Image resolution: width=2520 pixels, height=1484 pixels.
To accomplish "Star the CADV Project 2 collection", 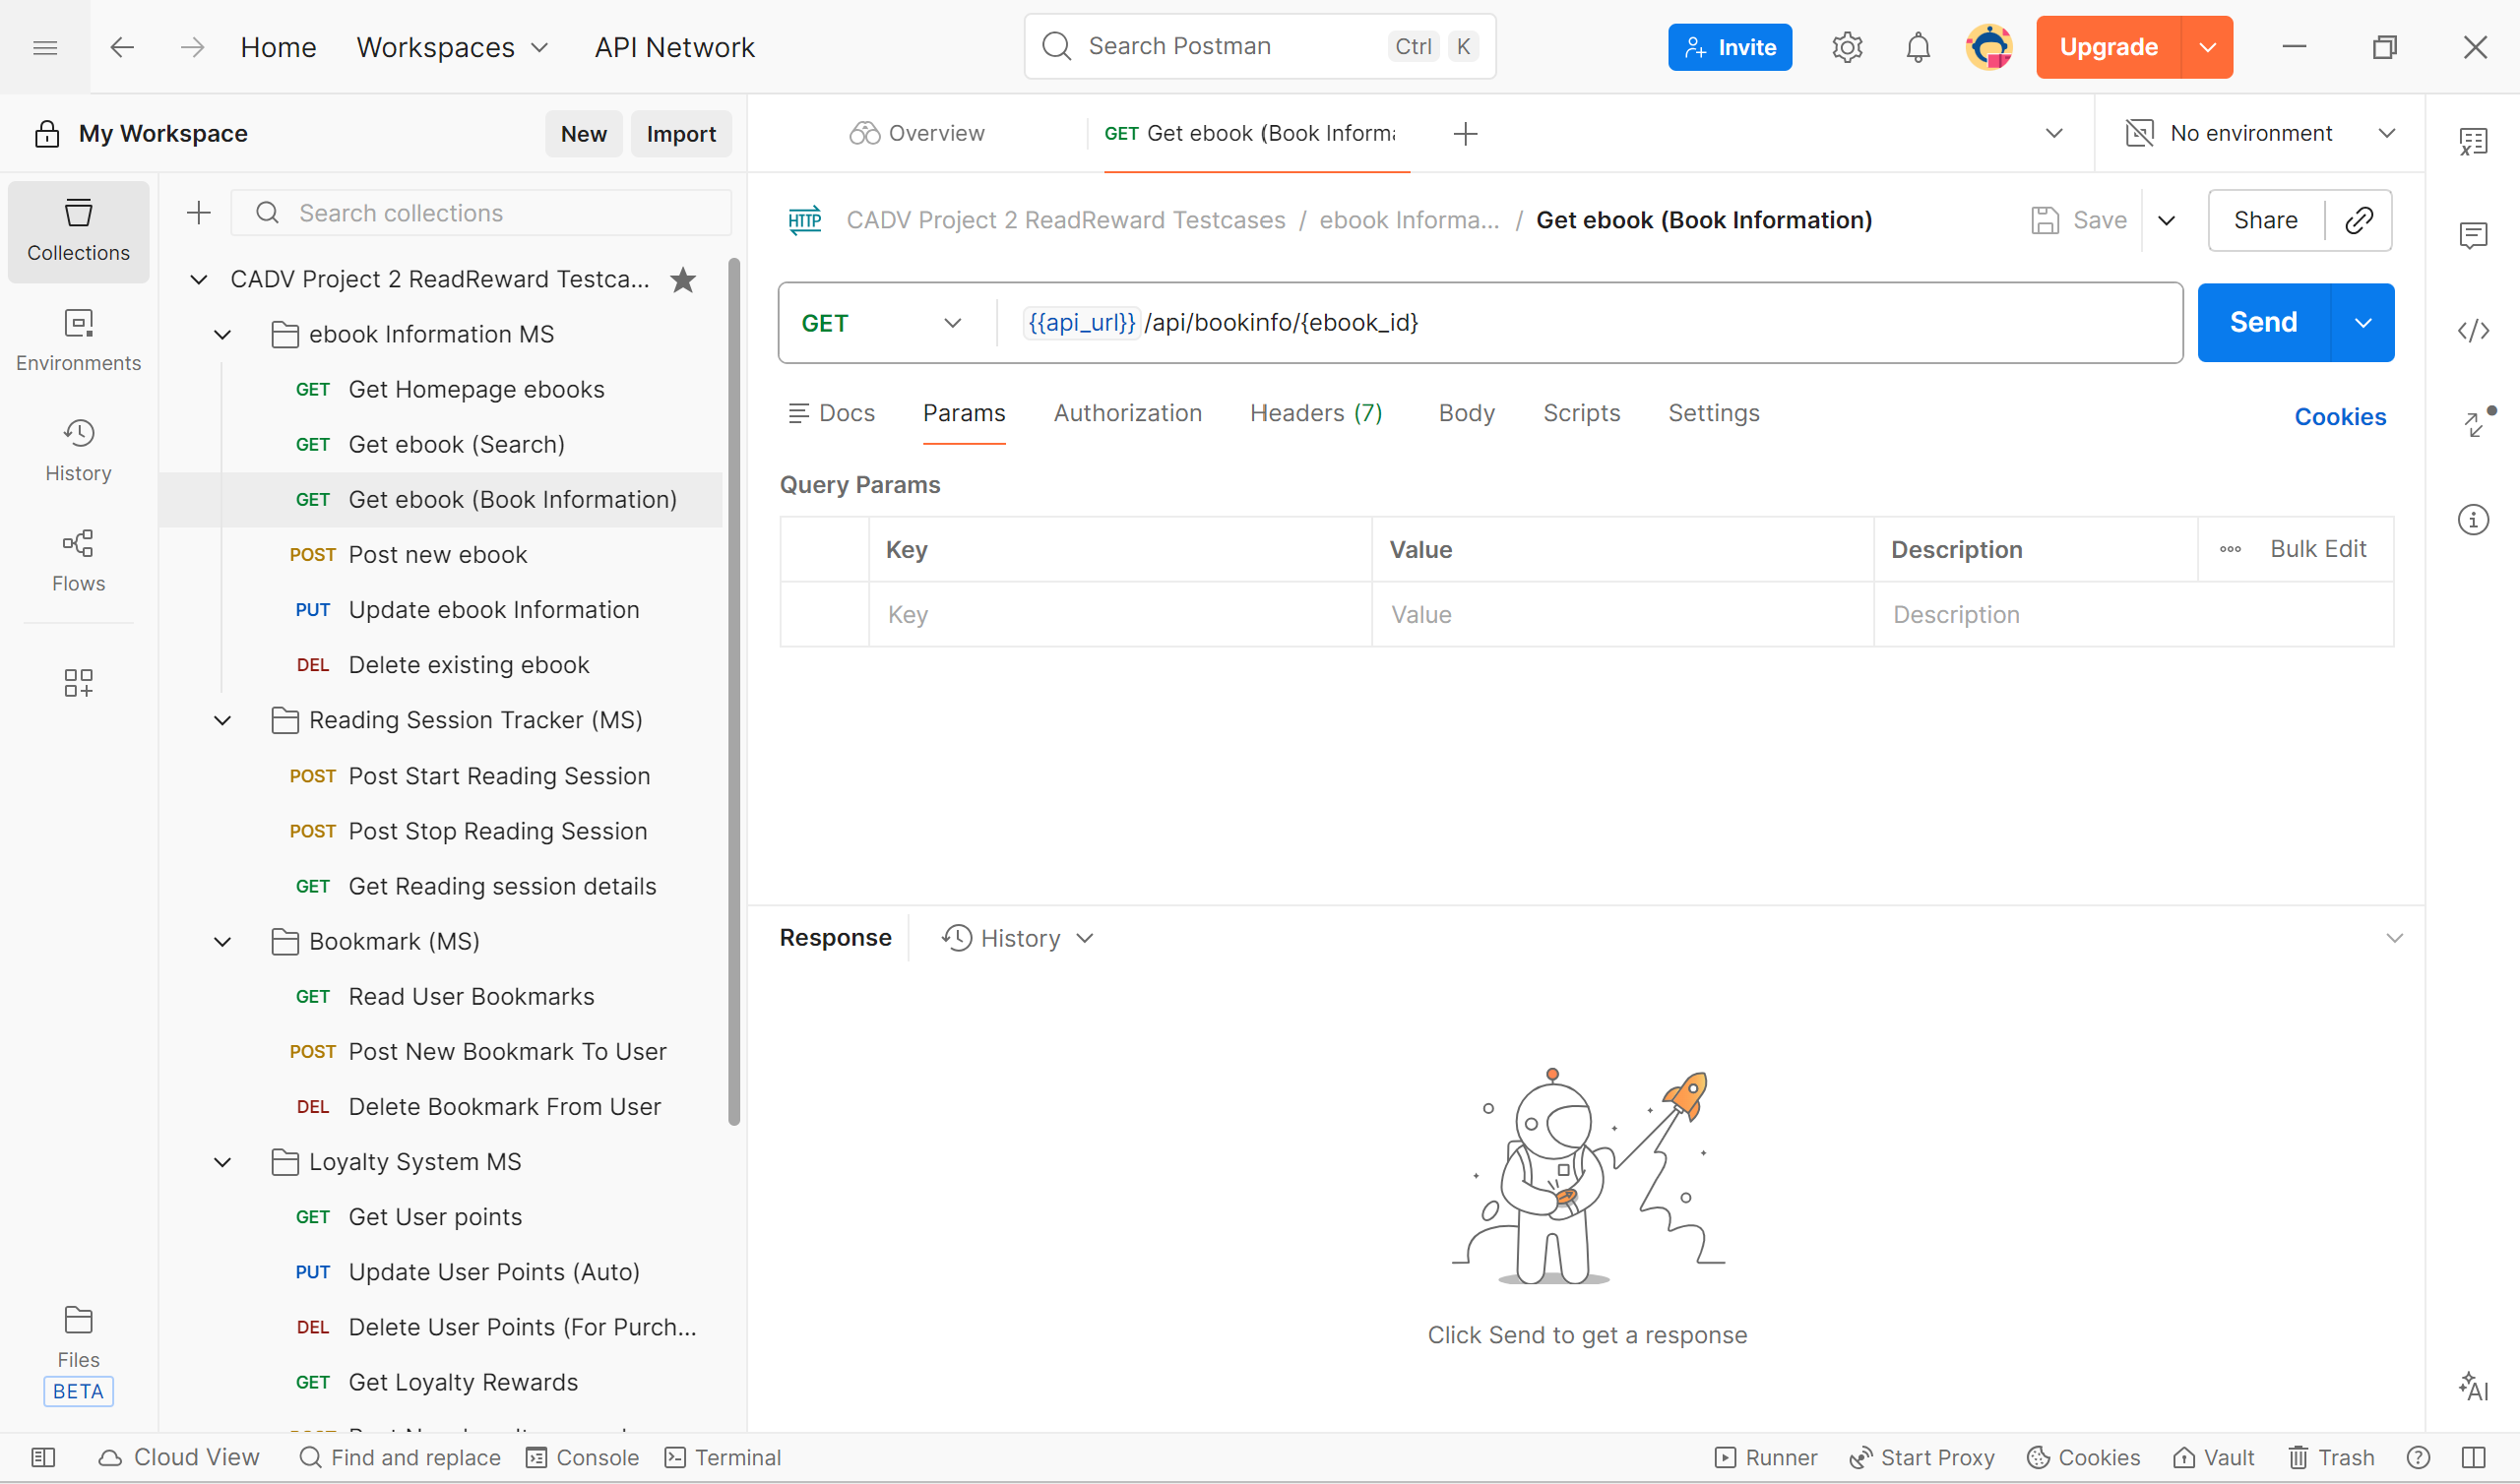I will click(683, 280).
